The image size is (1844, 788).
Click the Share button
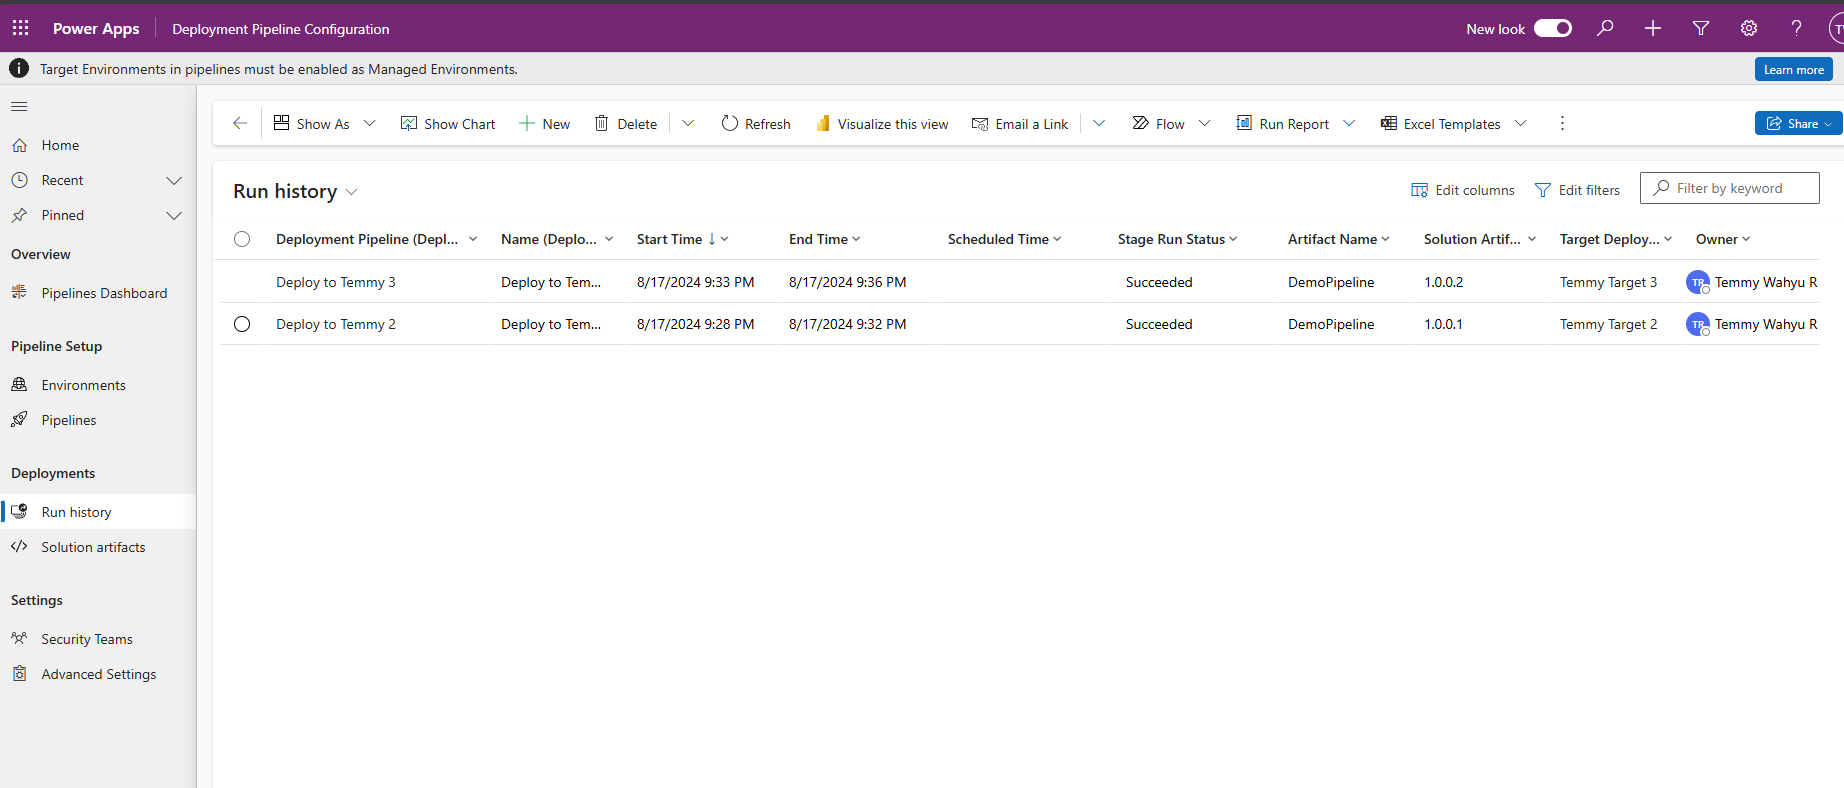click(1796, 123)
